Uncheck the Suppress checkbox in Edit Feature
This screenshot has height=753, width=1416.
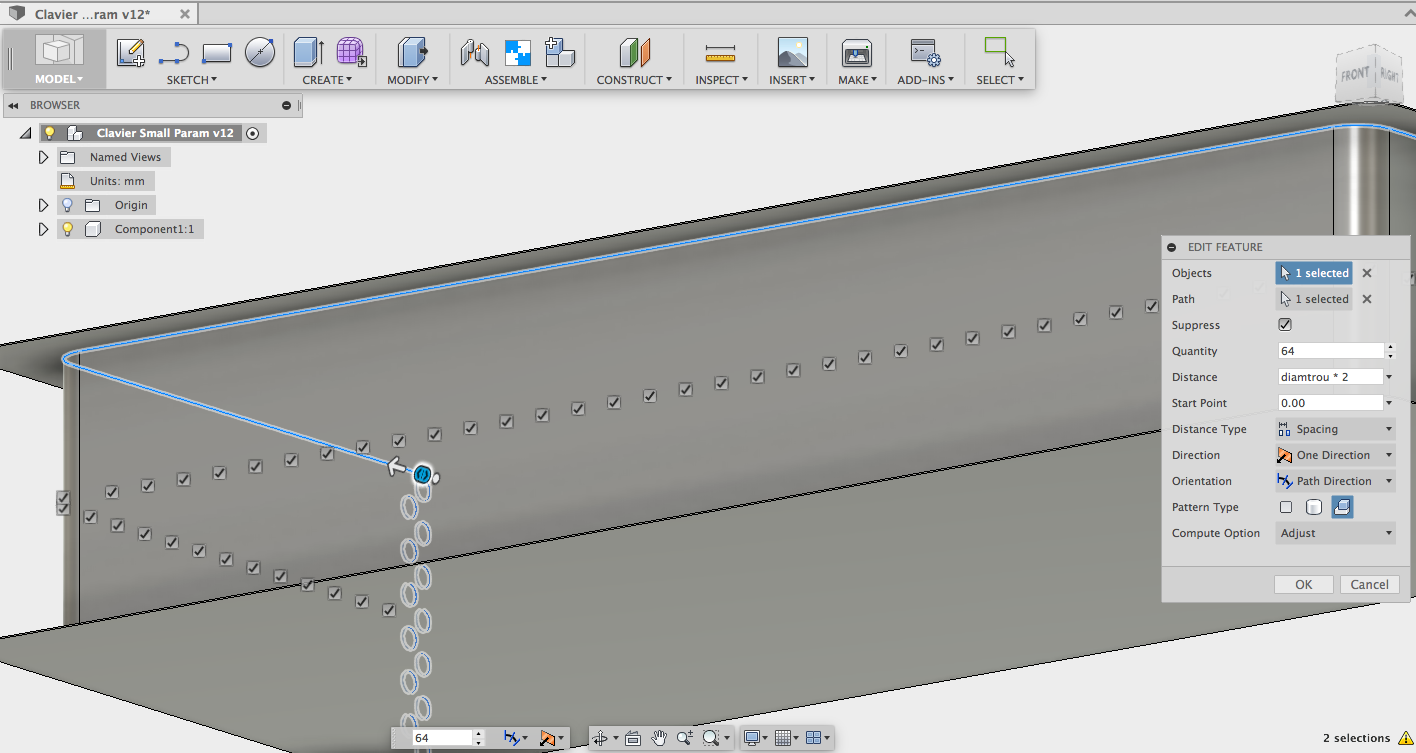click(x=1283, y=324)
